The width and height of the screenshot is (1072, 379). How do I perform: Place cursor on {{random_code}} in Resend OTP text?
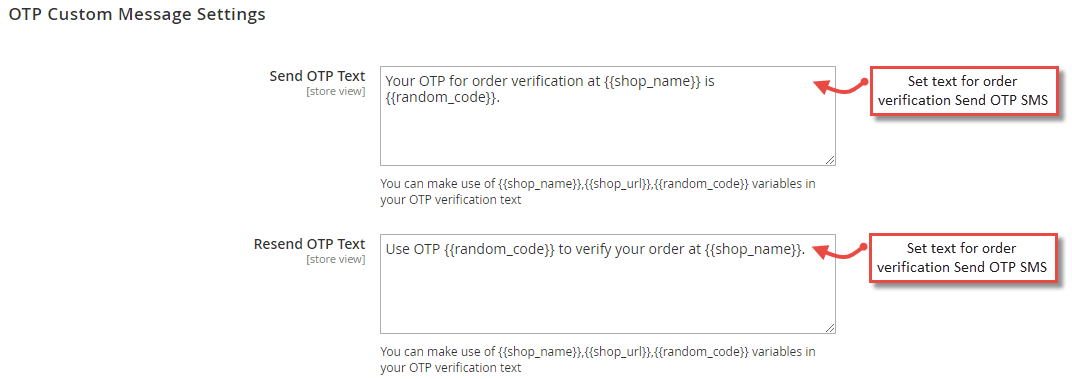pos(500,249)
